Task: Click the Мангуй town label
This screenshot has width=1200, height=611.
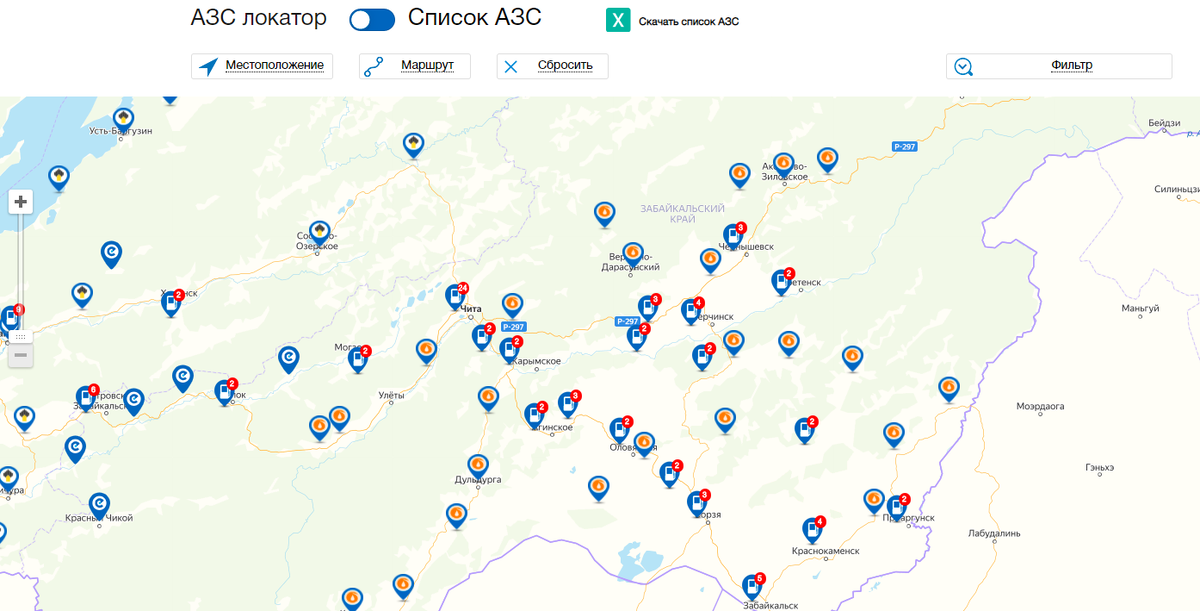Action: pos(1140,309)
